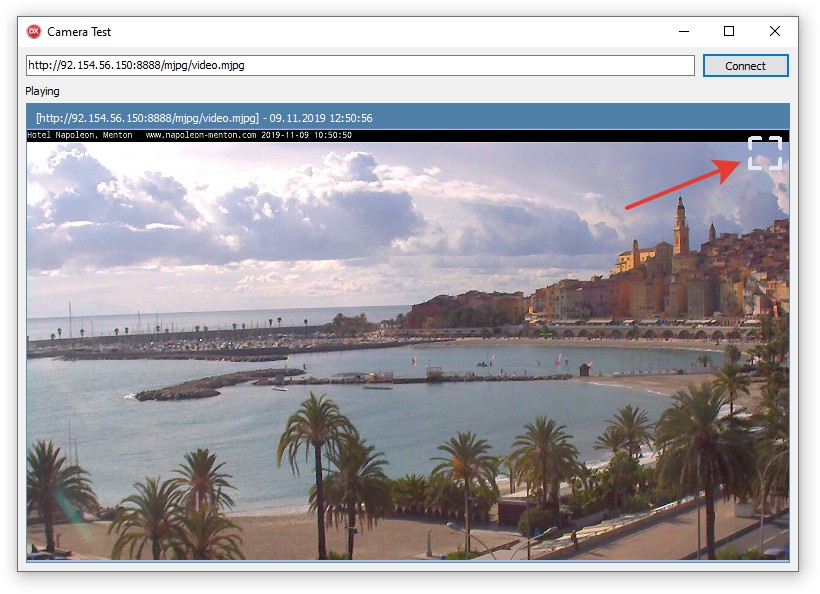Focus the camera URL input field

tap(360, 66)
